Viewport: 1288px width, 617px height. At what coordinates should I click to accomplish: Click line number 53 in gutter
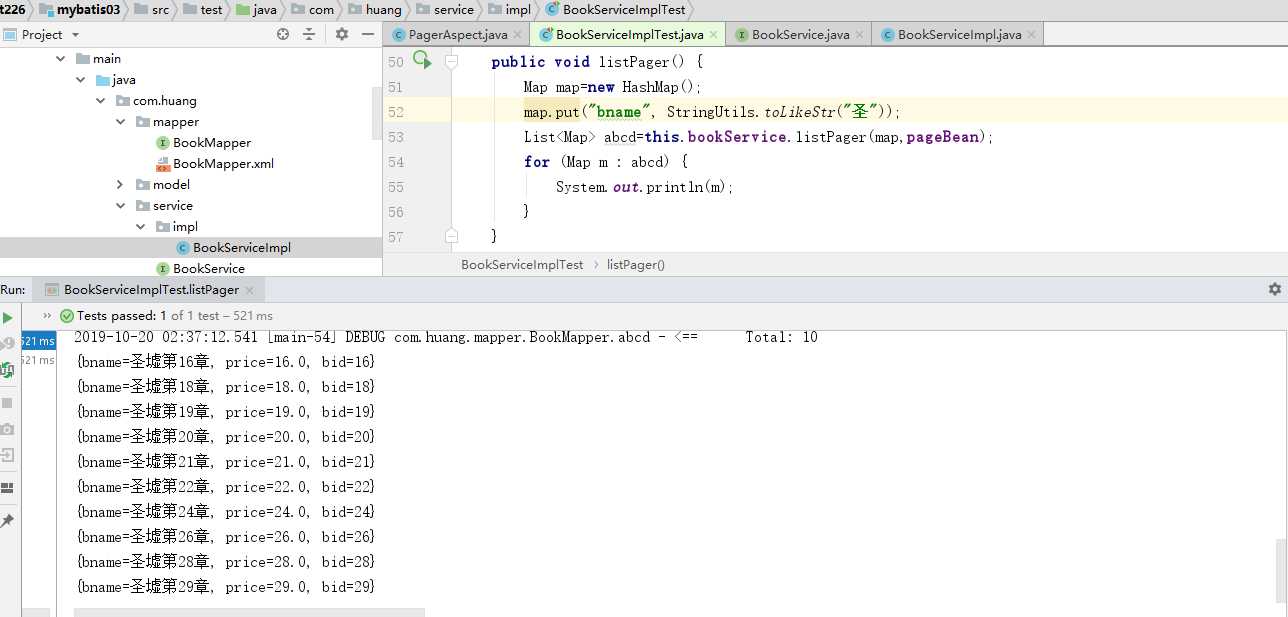(396, 137)
